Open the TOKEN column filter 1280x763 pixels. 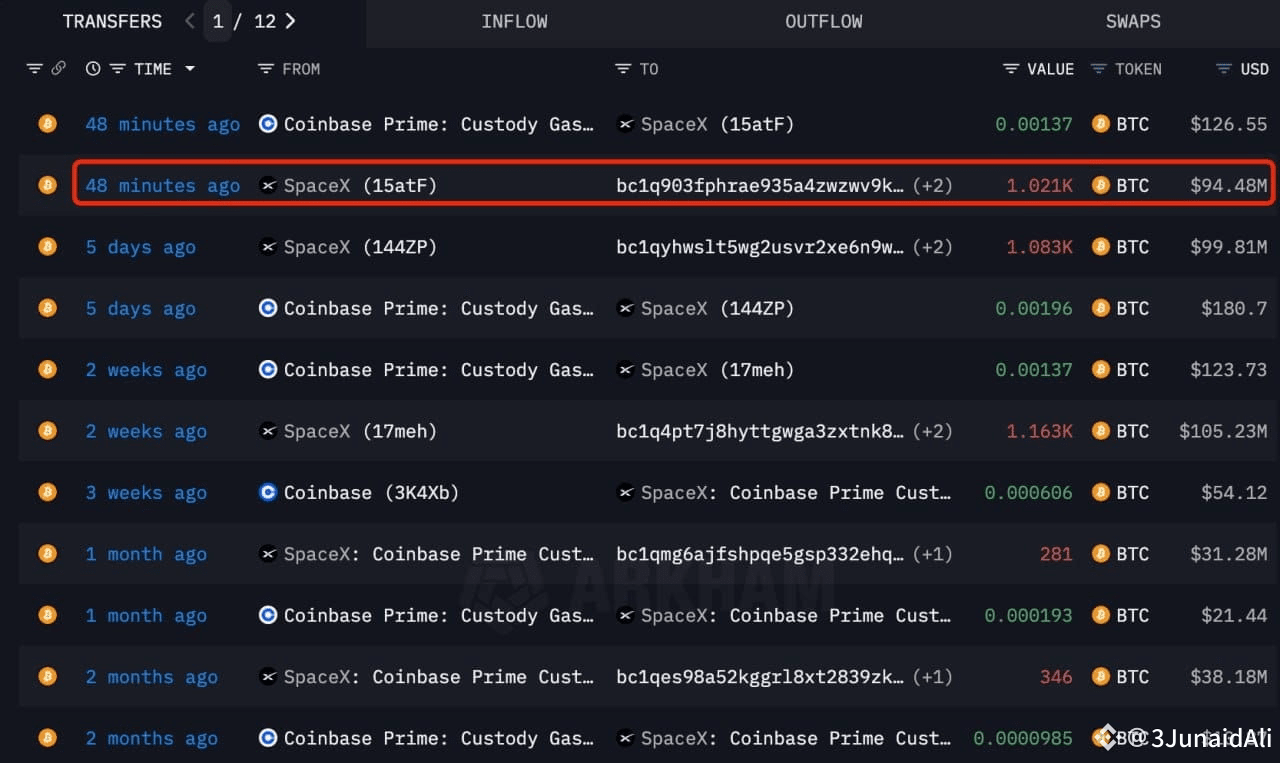tap(1098, 69)
